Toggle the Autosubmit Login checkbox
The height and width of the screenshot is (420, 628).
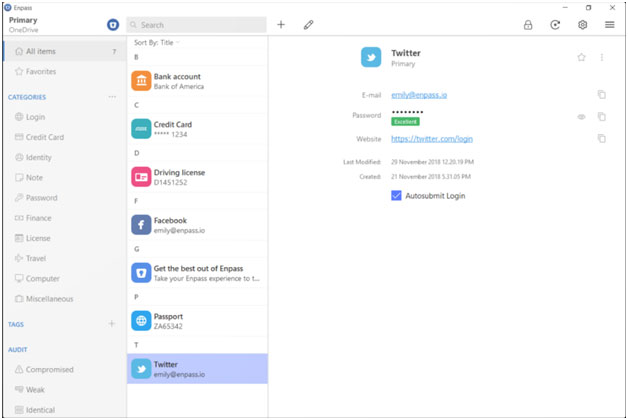click(396, 196)
